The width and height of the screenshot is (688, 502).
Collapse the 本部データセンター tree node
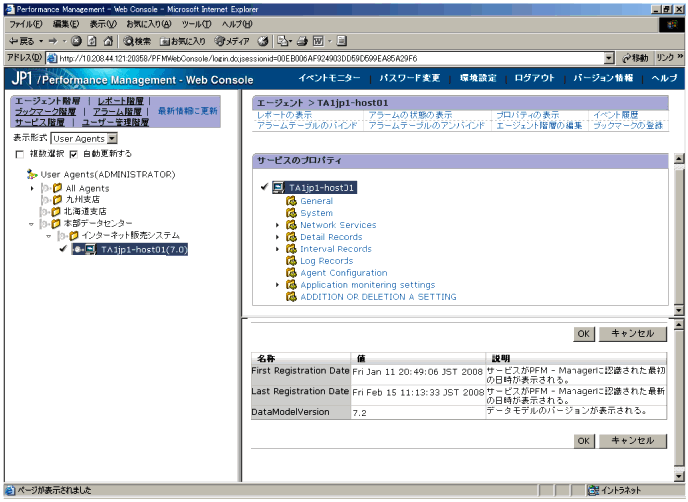click(x=32, y=224)
